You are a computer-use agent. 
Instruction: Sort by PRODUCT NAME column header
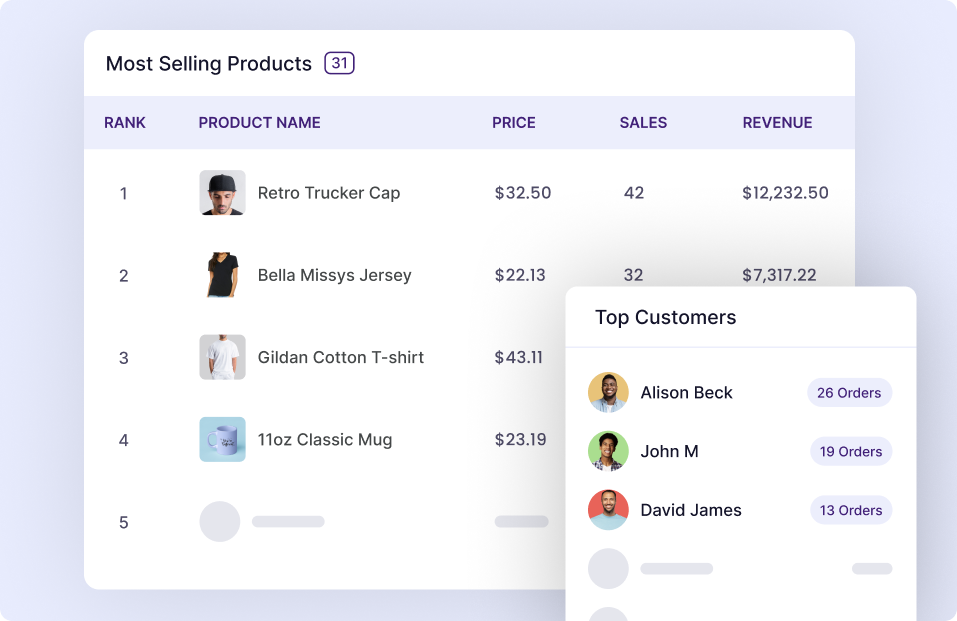point(259,123)
